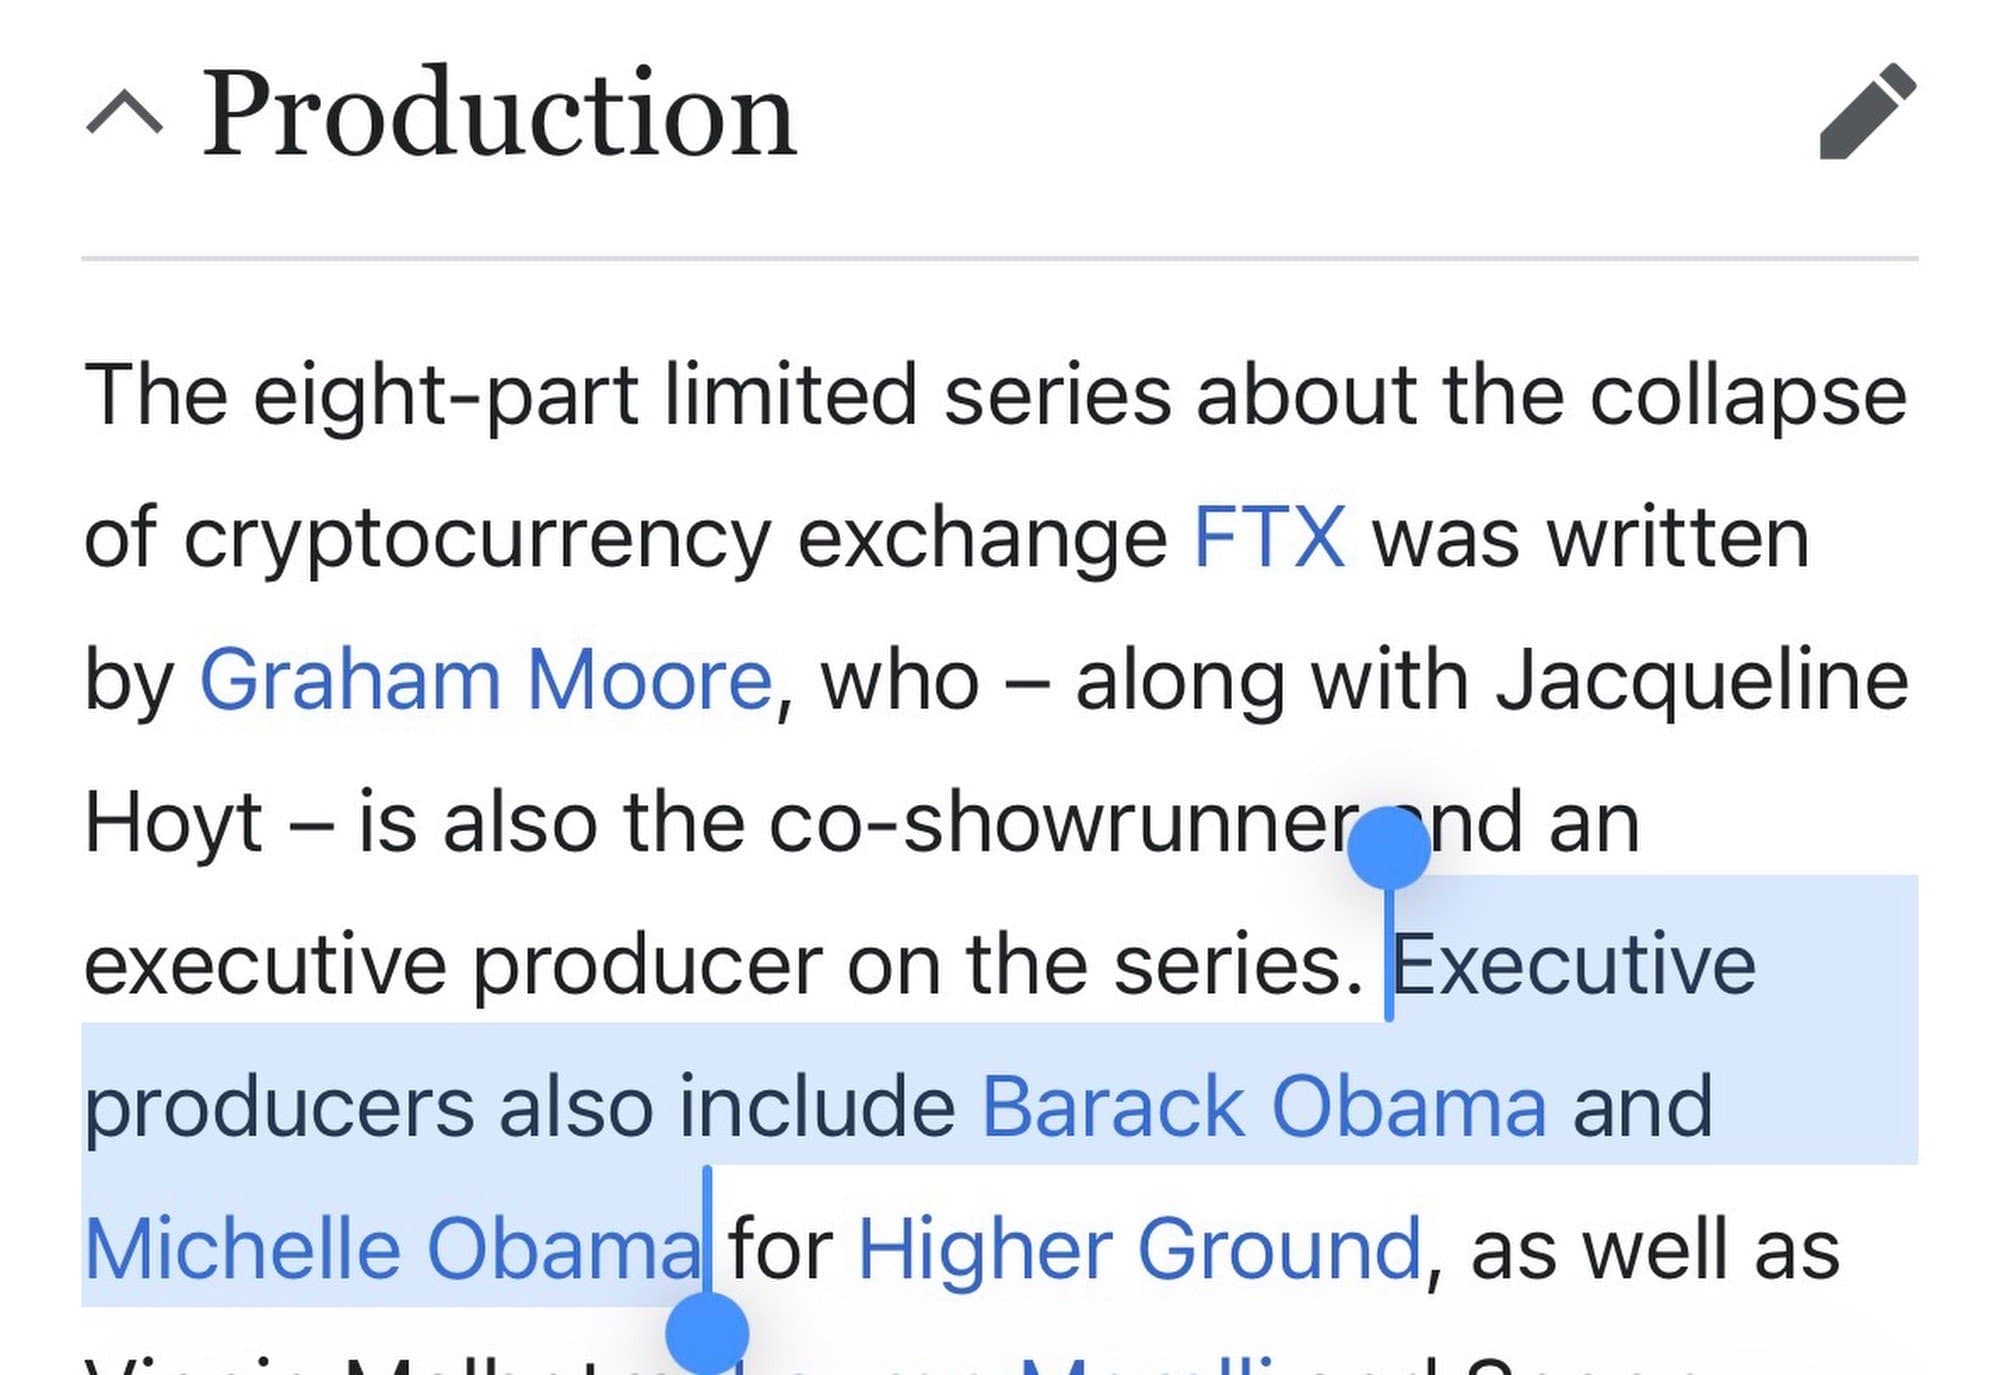Tap the selection end handle
This screenshot has width=2000, height=1375.
(x=707, y=1332)
